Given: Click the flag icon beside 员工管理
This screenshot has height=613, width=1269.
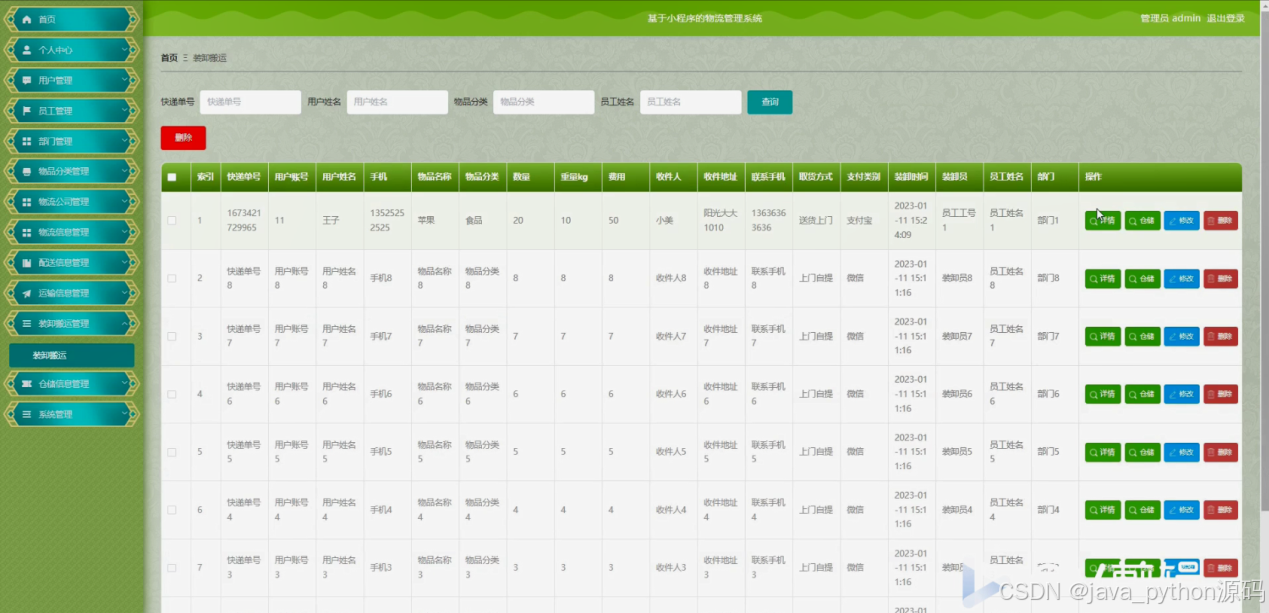Looking at the screenshot, I should 26,110.
